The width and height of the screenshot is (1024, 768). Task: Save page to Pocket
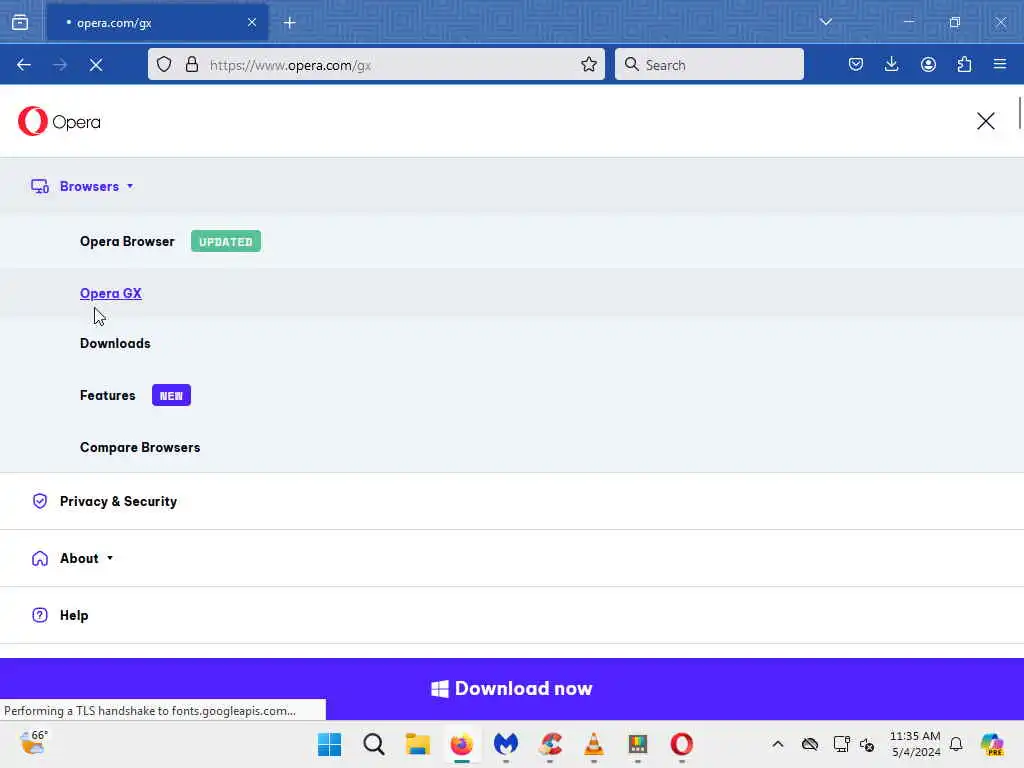coord(856,64)
